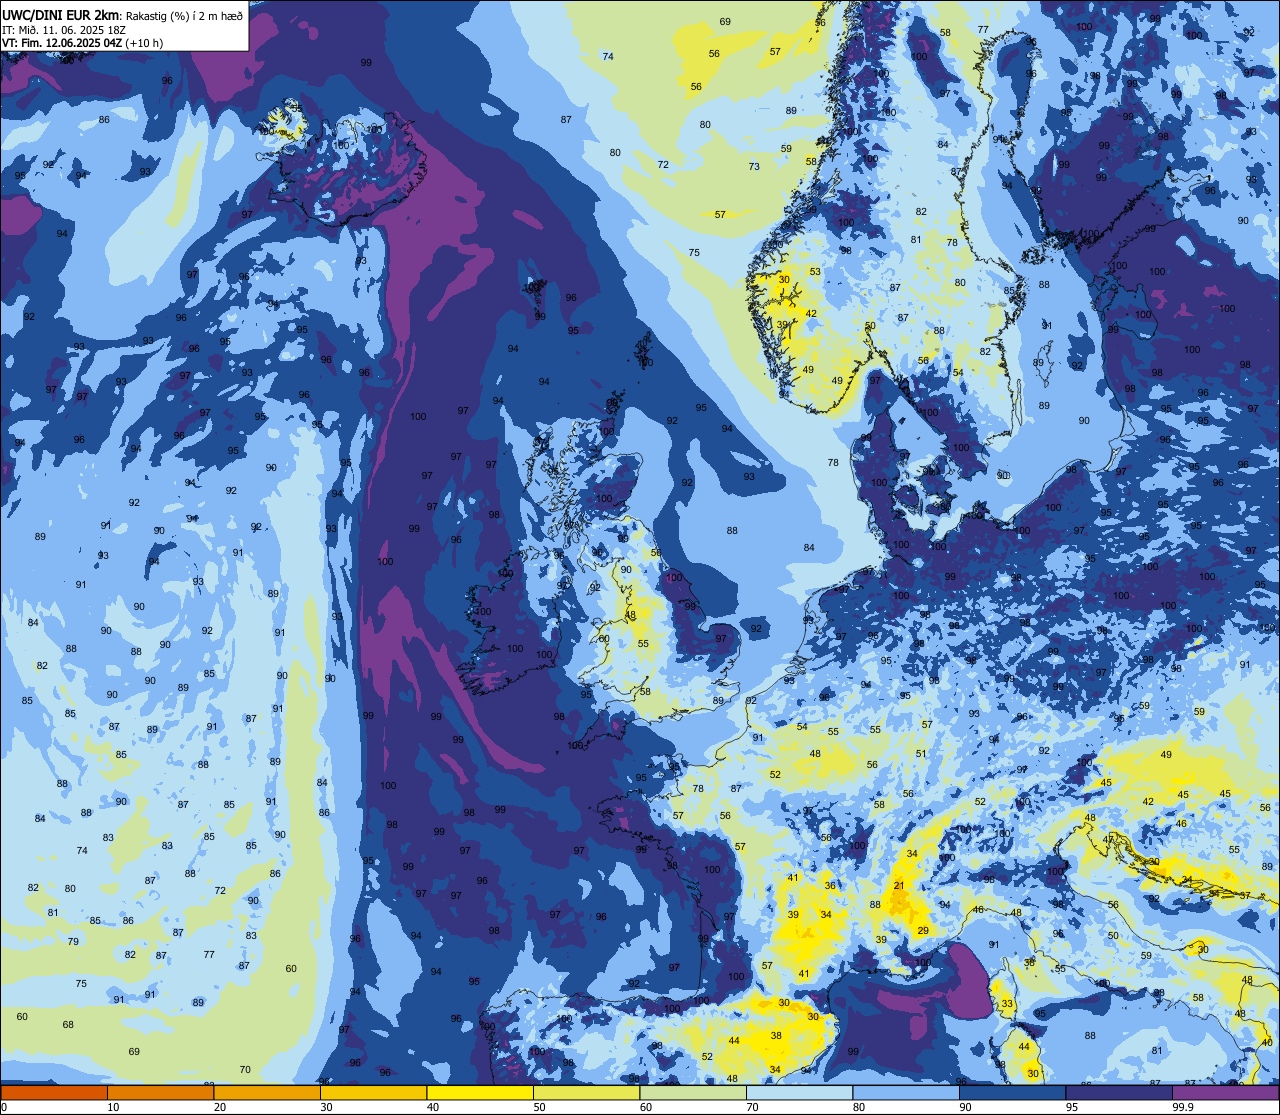Click the legend tick label "10"
Viewport: 1280px width, 1115px height.
(x=113, y=1107)
